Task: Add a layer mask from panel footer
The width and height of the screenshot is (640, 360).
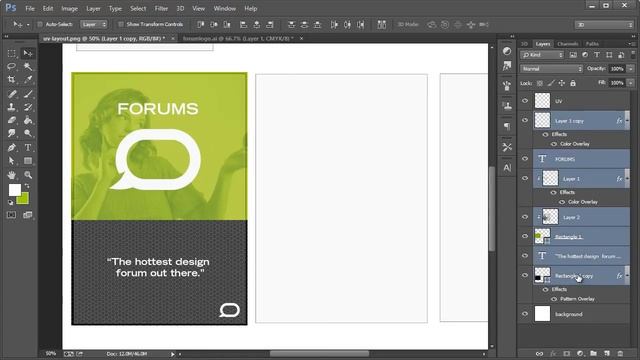Action: pyautogui.click(x=567, y=353)
